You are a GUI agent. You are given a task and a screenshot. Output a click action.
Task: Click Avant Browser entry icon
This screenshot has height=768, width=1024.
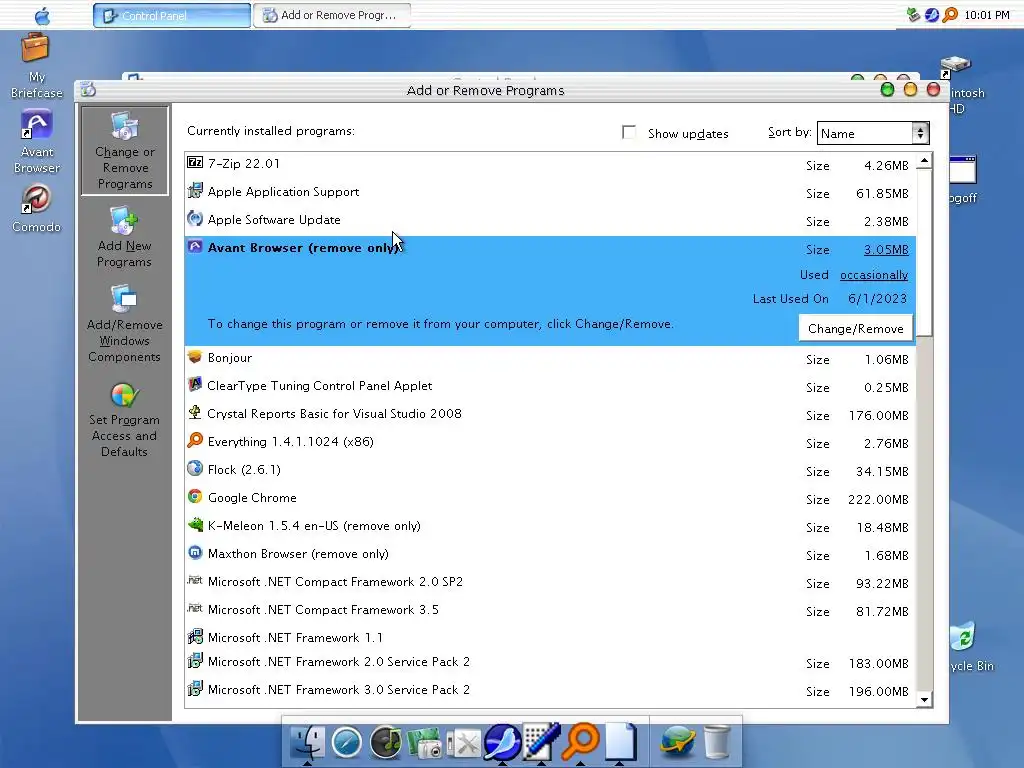(195, 246)
